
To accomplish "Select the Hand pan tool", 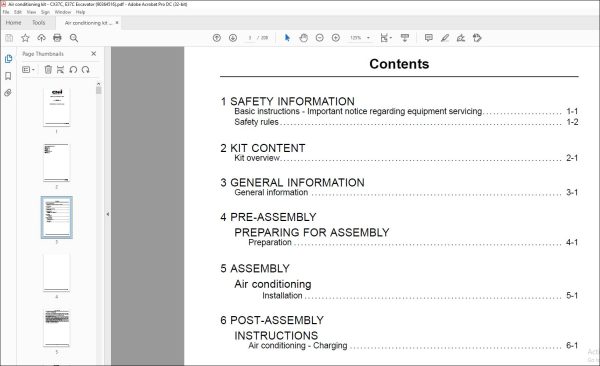I will (303, 38).
